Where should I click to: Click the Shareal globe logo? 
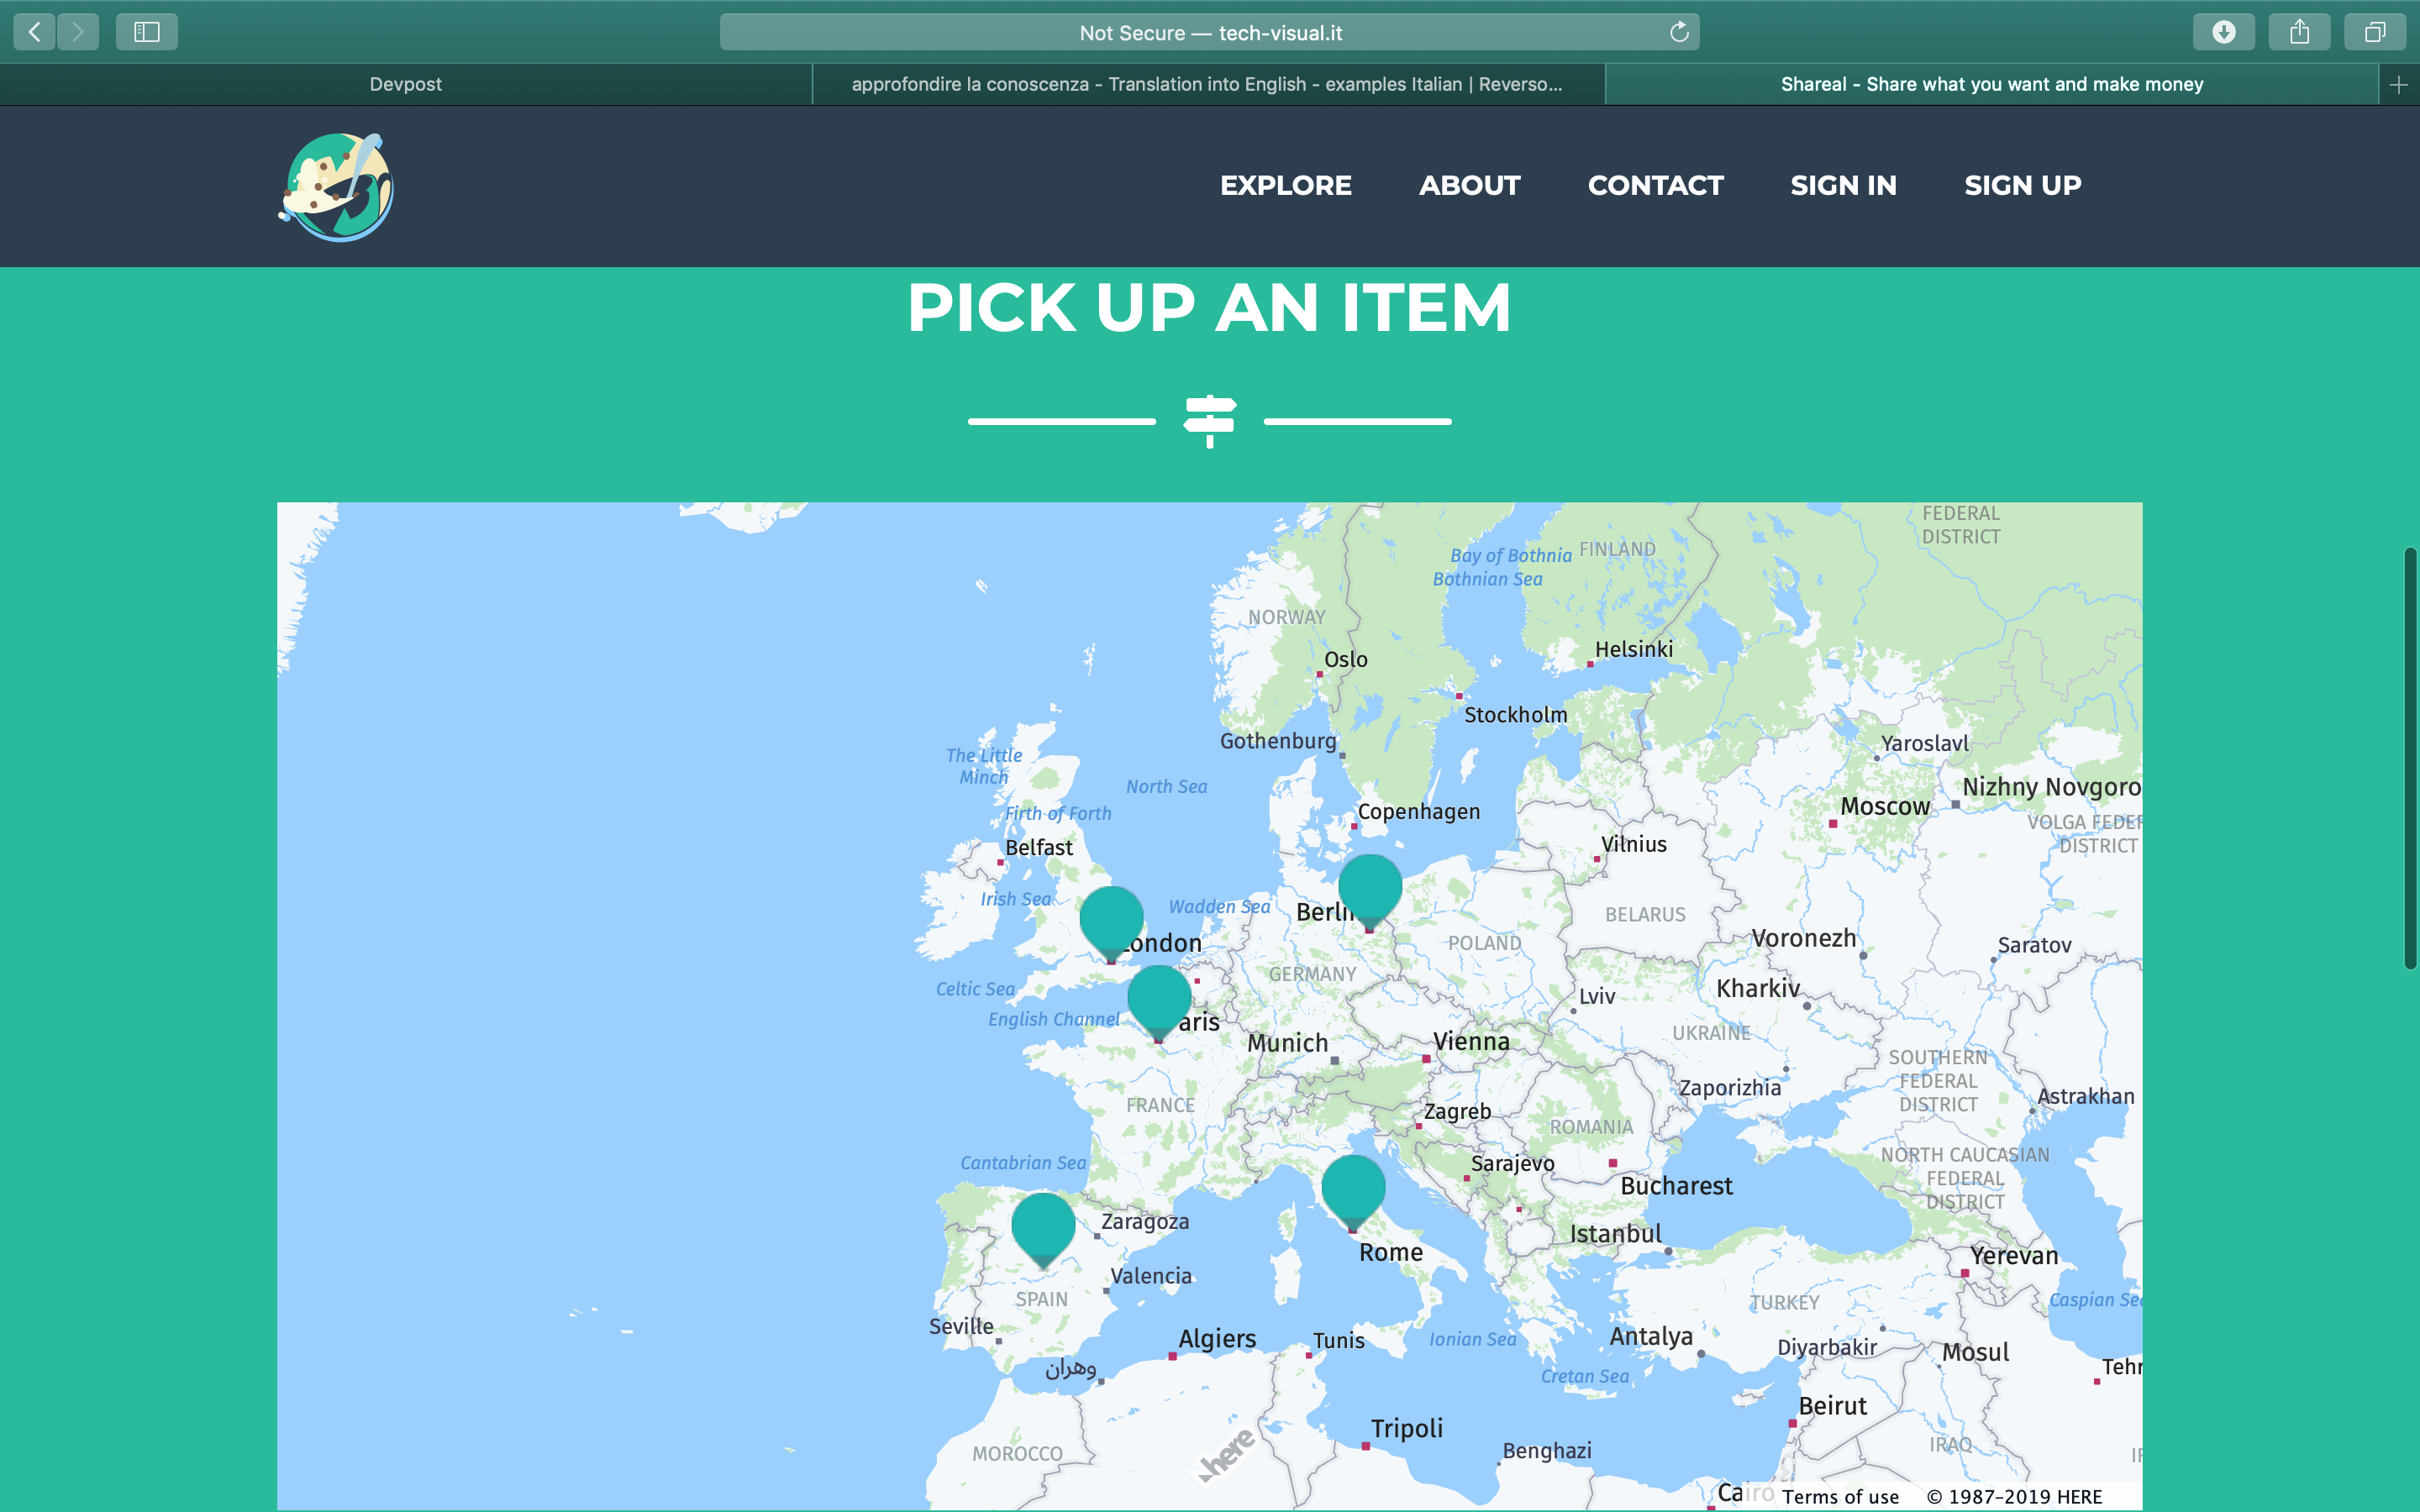click(x=336, y=187)
